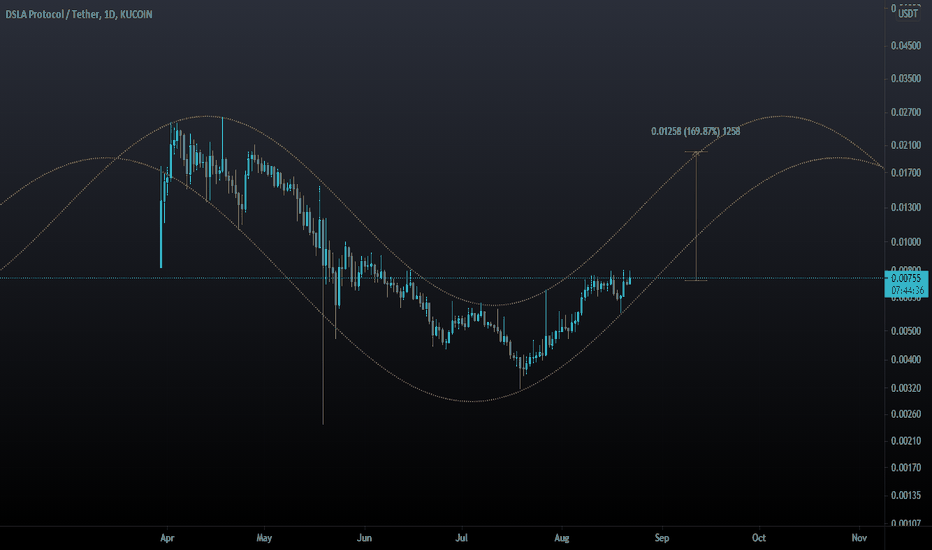The image size is (932, 550).
Task: Click the Oct label on time axis
Action: 759,538
